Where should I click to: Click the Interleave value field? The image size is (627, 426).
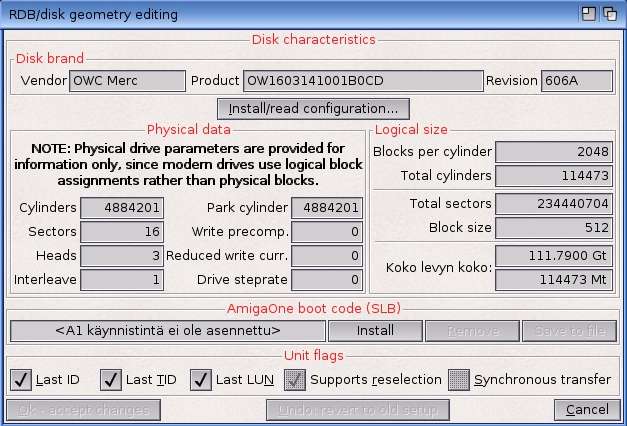click(x=122, y=280)
